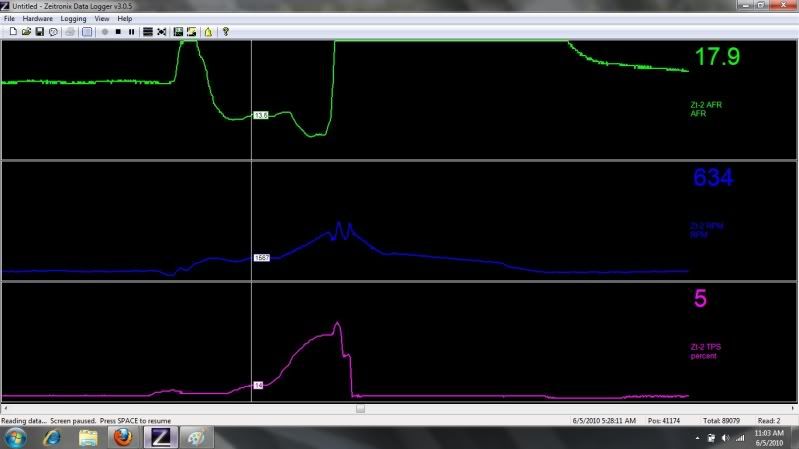Open the View menu
The width and height of the screenshot is (799, 449).
[x=102, y=18]
